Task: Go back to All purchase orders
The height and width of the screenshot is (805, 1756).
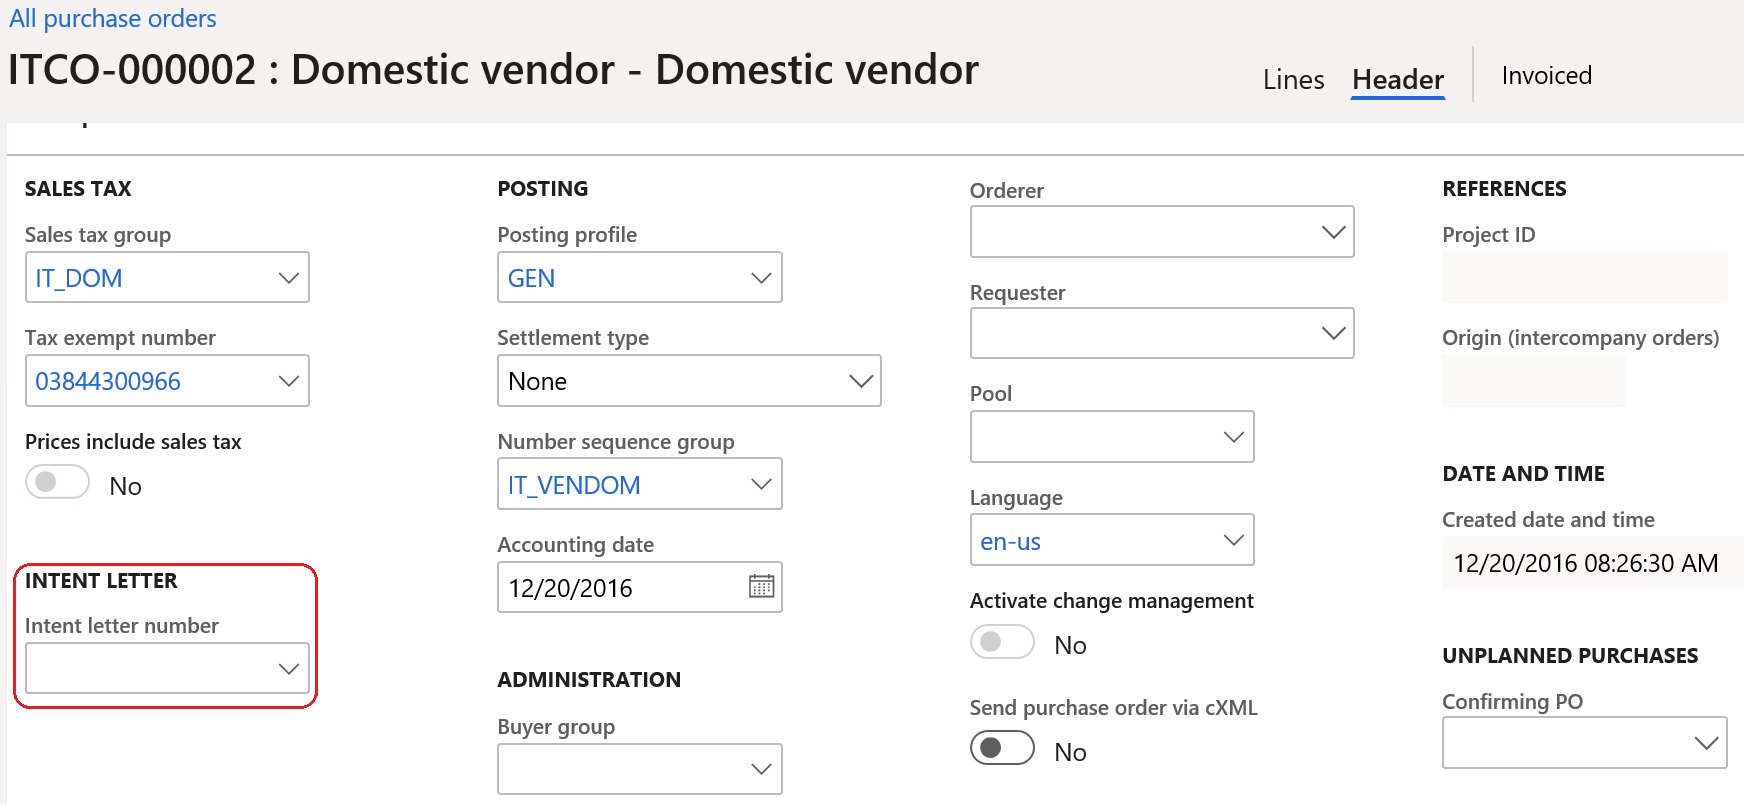Action: [113, 18]
